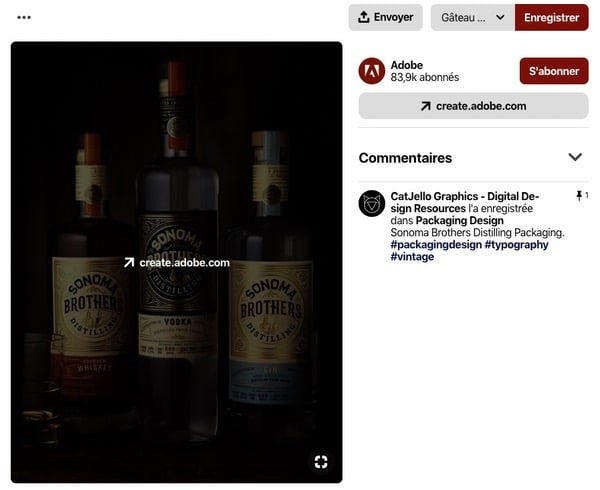This screenshot has width=600, height=490.
Task: Click the Envoyer share button
Action: 386,18
